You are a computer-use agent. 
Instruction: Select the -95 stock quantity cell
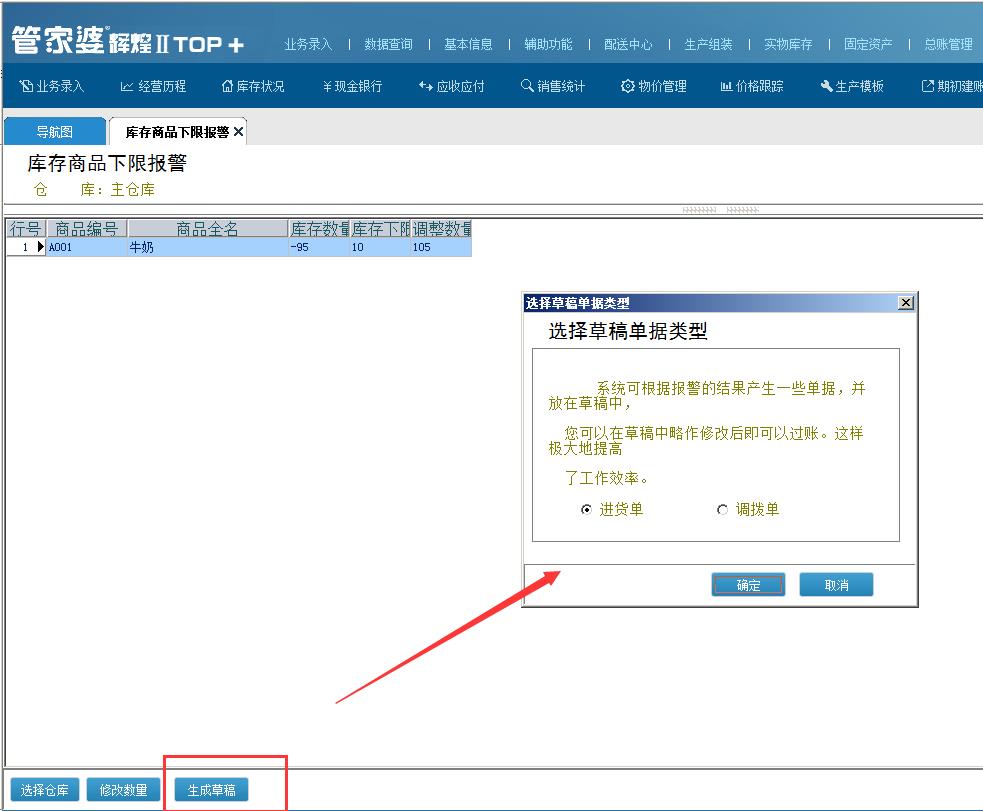pyautogui.click(x=319, y=247)
